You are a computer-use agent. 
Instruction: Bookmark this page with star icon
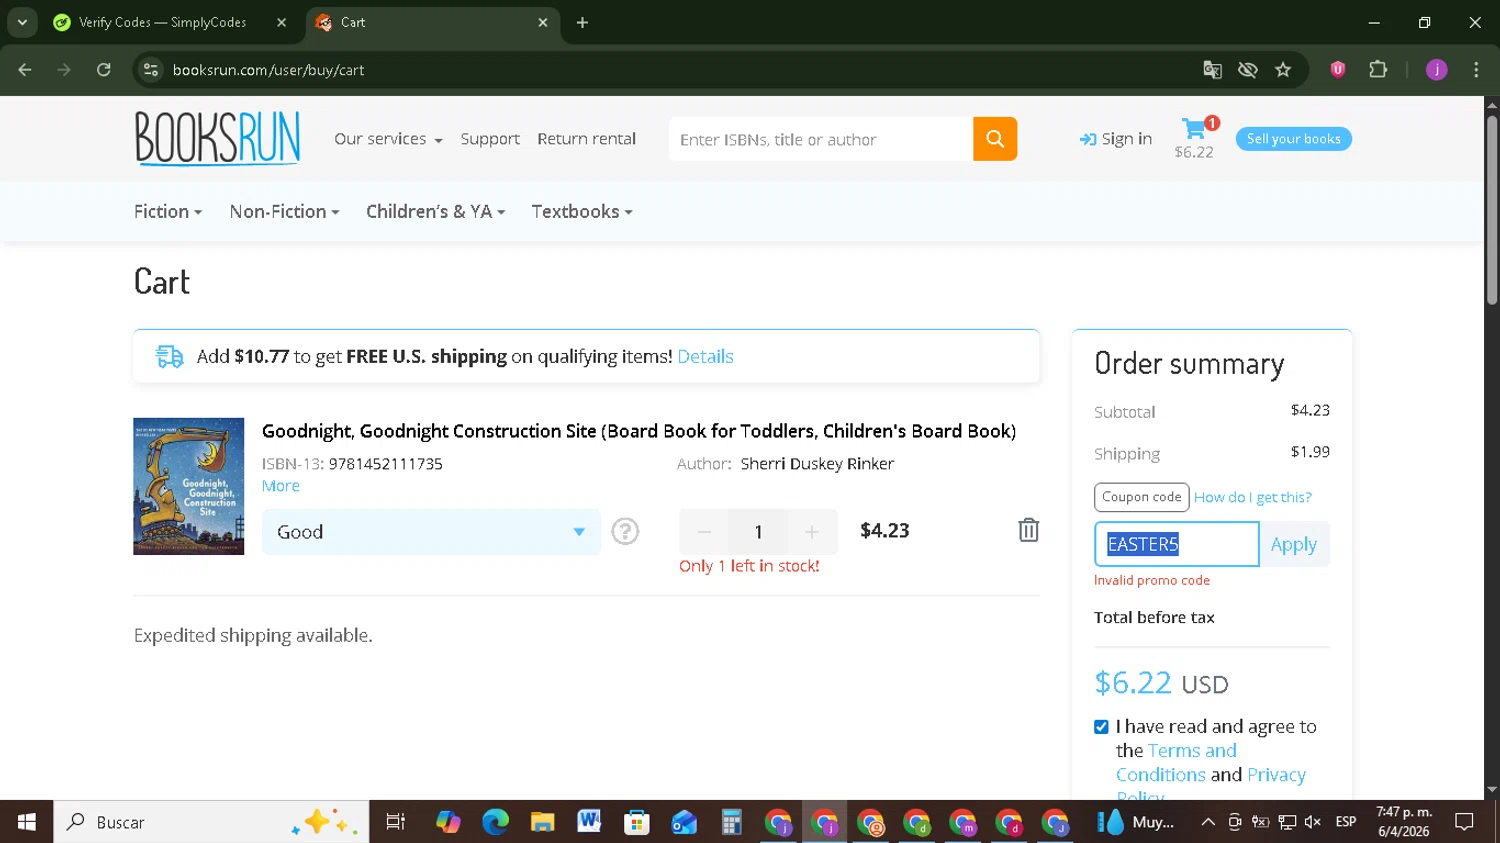(x=1283, y=70)
